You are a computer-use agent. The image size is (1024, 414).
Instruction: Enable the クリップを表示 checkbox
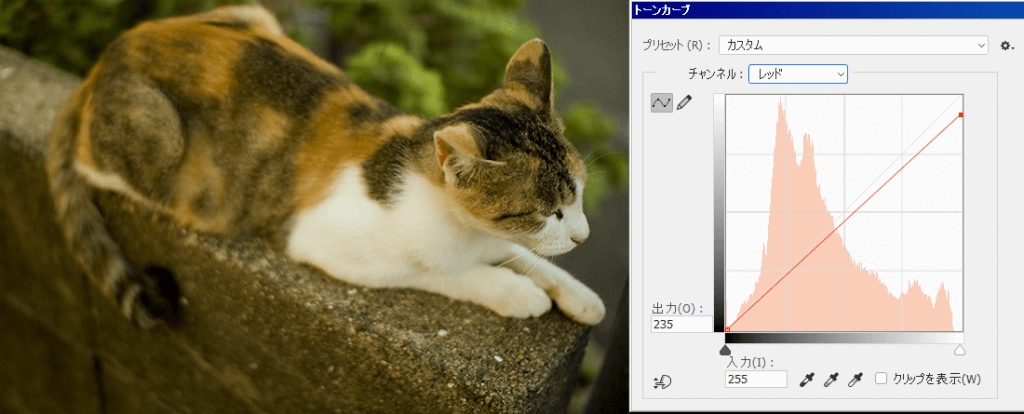click(x=880, y=378)
